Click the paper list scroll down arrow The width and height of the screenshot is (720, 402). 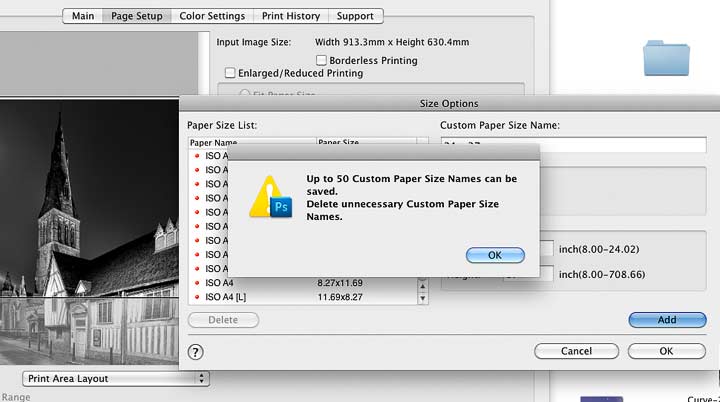(x=422, y=298)
